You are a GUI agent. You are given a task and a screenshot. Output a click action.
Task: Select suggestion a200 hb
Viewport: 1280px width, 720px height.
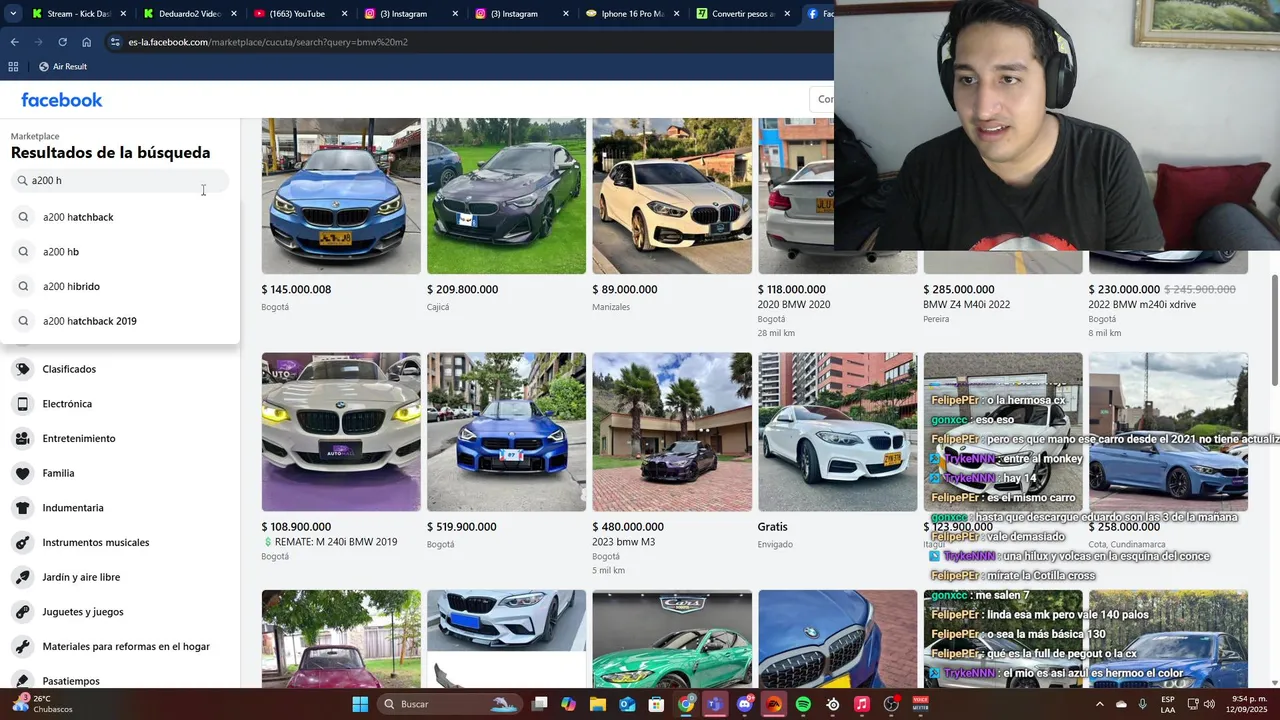pyautogui.click(x=120, y=252)
